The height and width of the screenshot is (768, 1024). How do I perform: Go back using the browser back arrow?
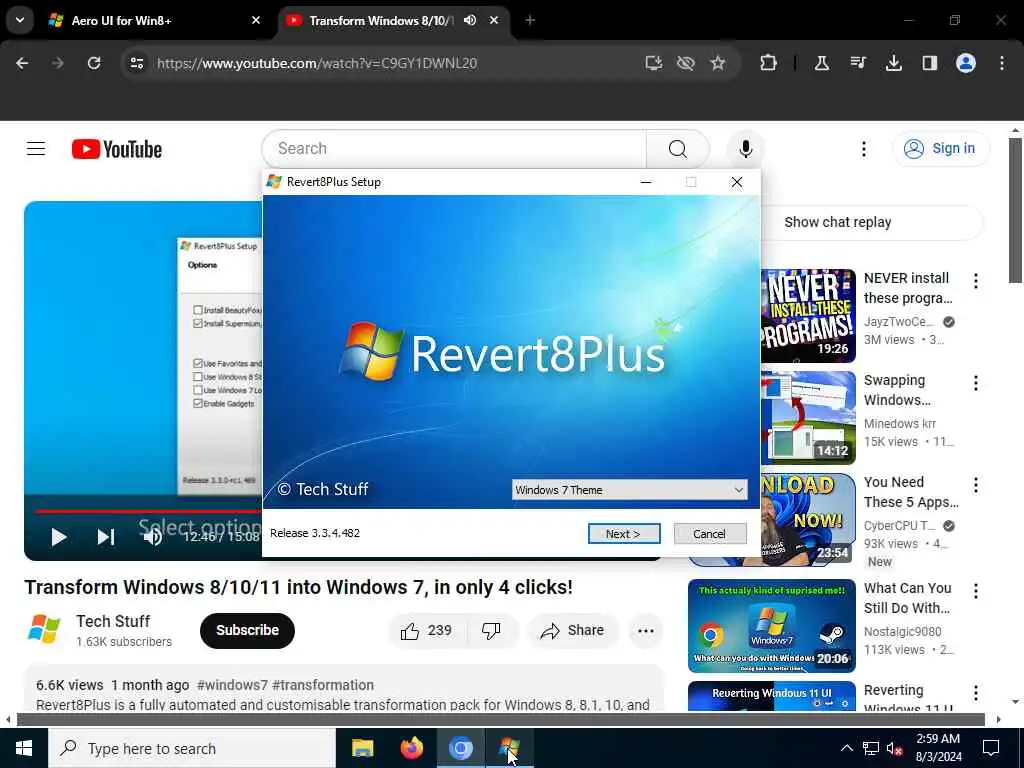pos(22,63)
